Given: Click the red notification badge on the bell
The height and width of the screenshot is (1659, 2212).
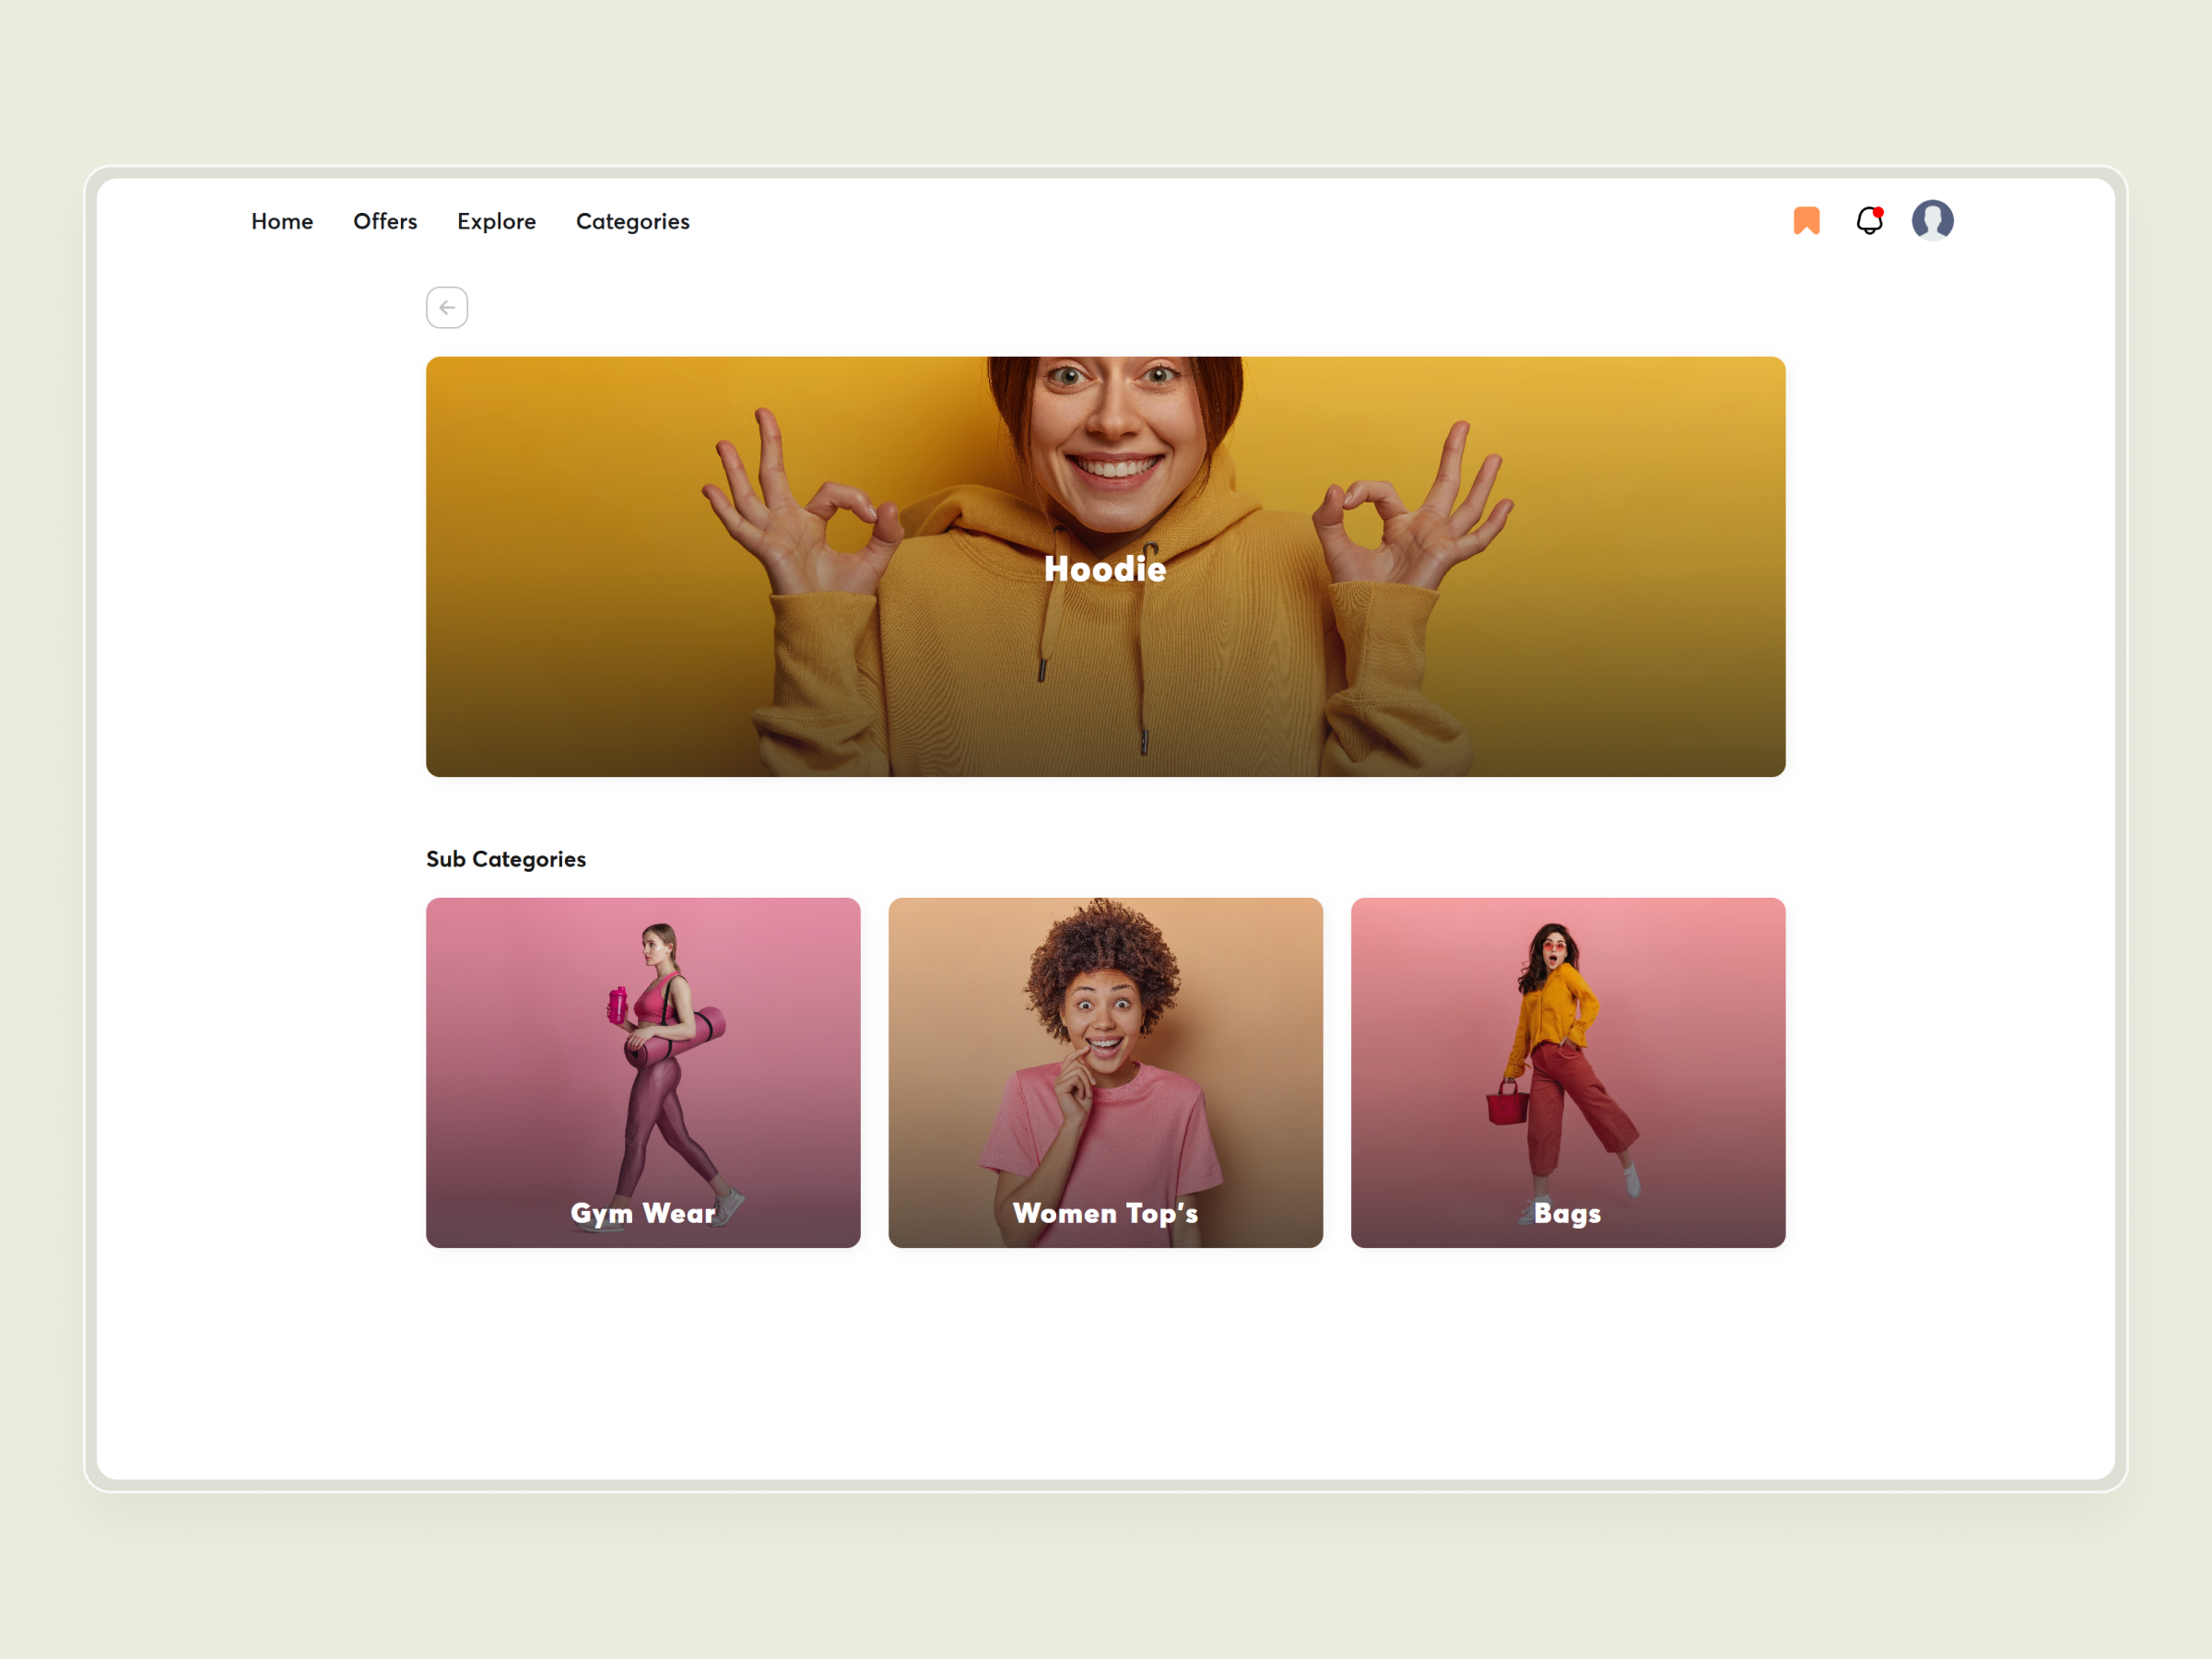Looking at the screenshot, I should (1880, 210).
